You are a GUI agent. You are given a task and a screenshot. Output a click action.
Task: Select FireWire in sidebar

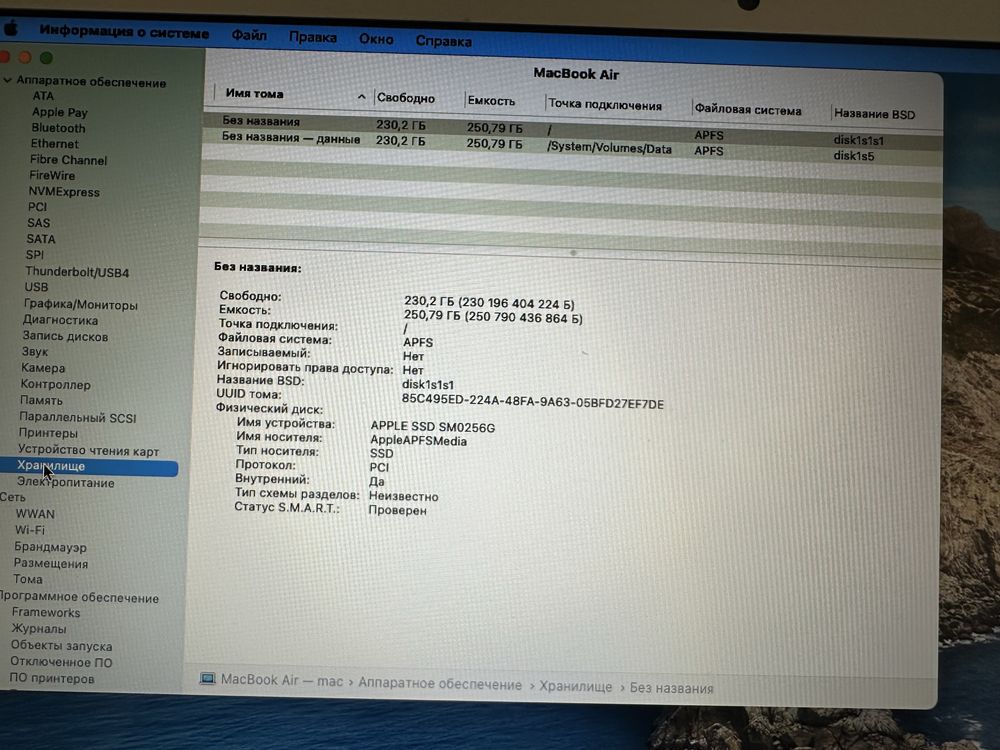pos(52,175)
